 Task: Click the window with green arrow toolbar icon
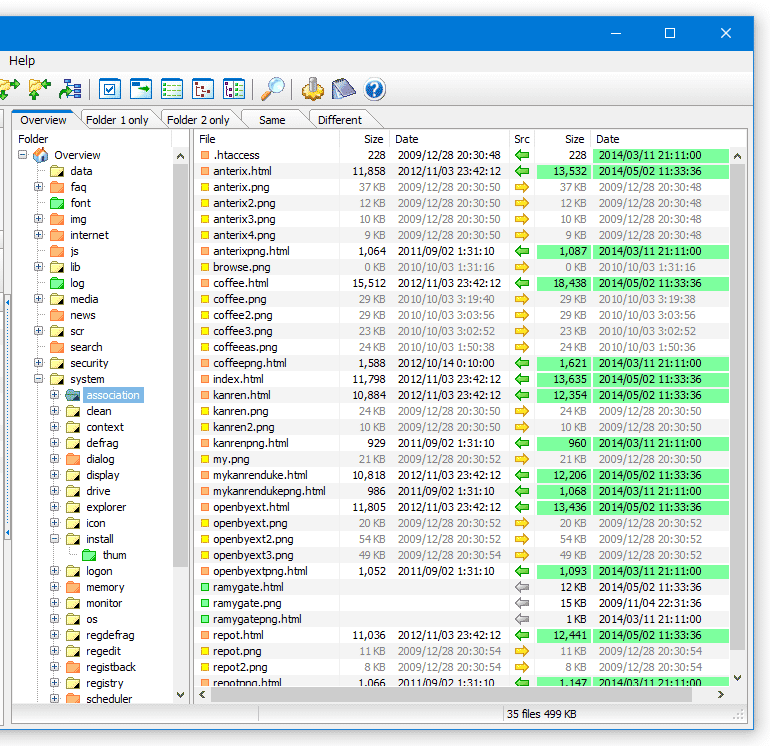(141, 89)
